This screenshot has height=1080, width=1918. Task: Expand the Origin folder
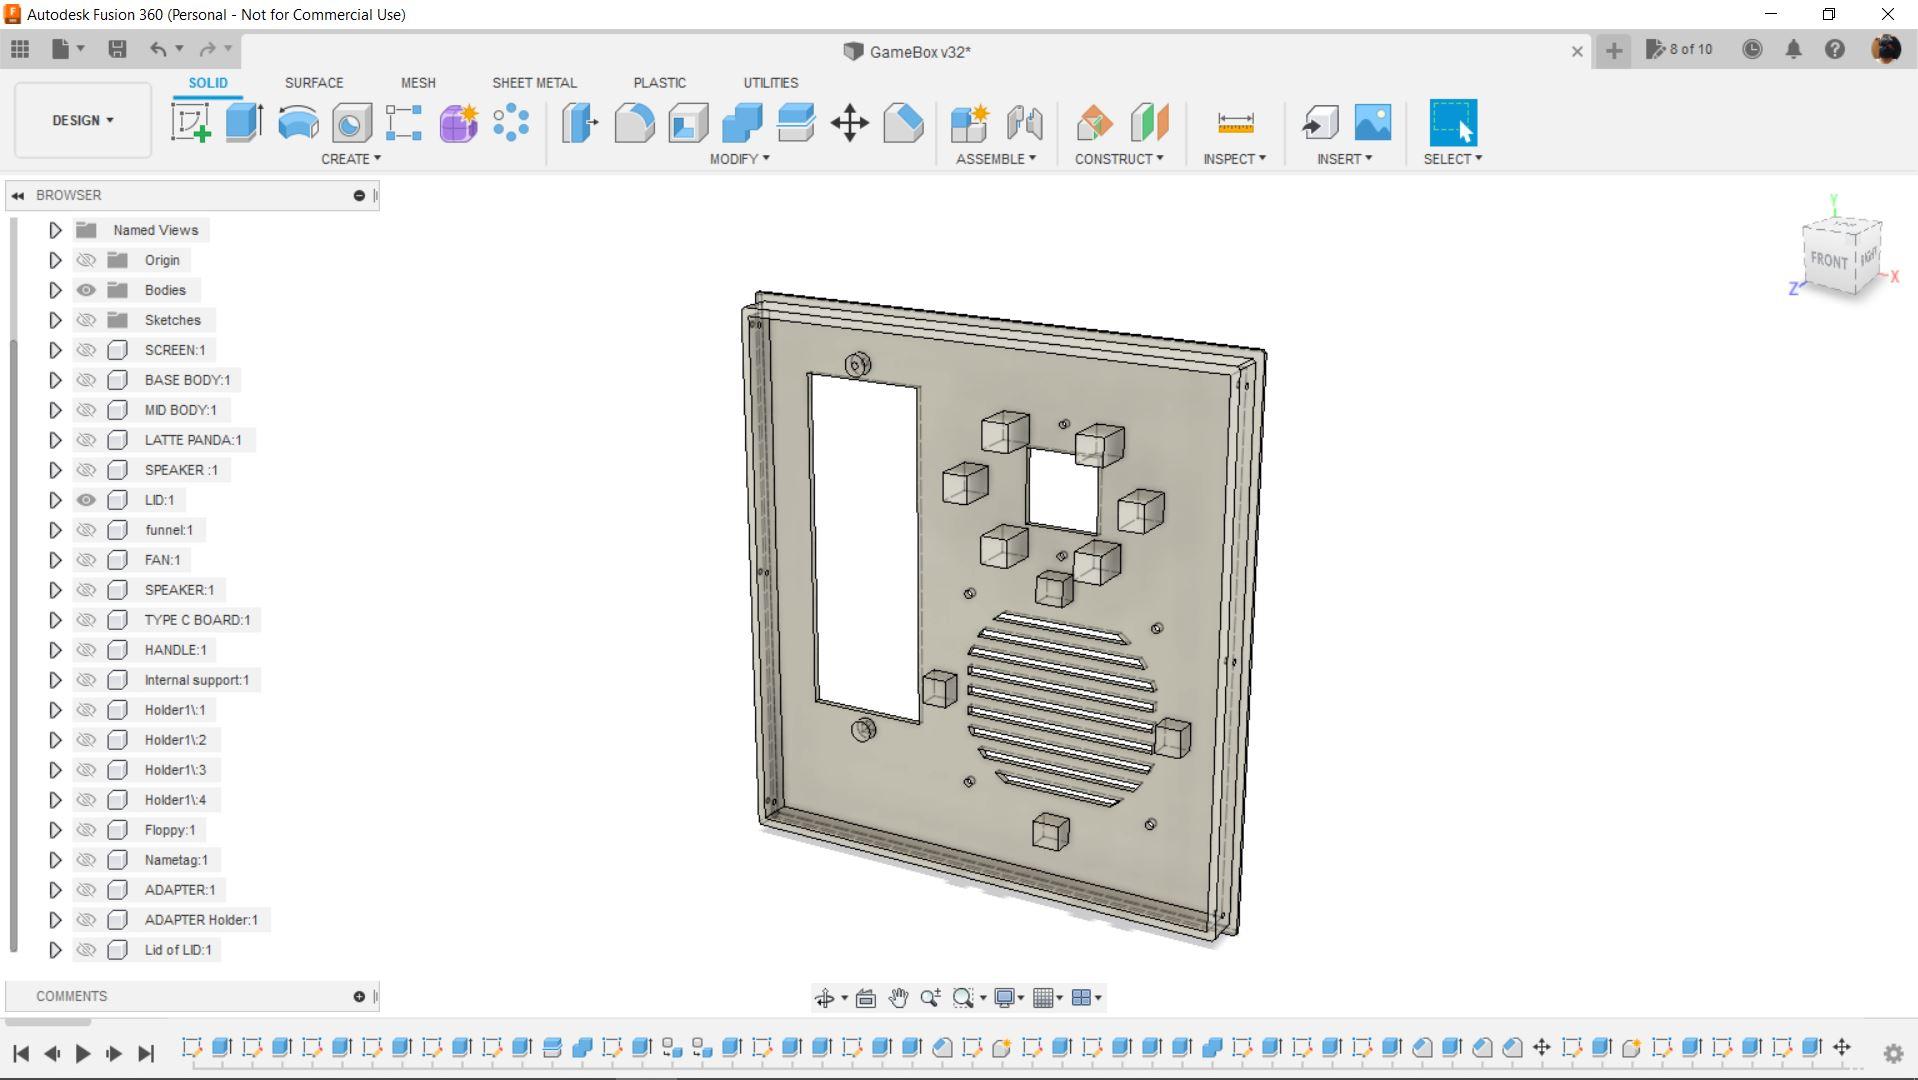point(55,260)
